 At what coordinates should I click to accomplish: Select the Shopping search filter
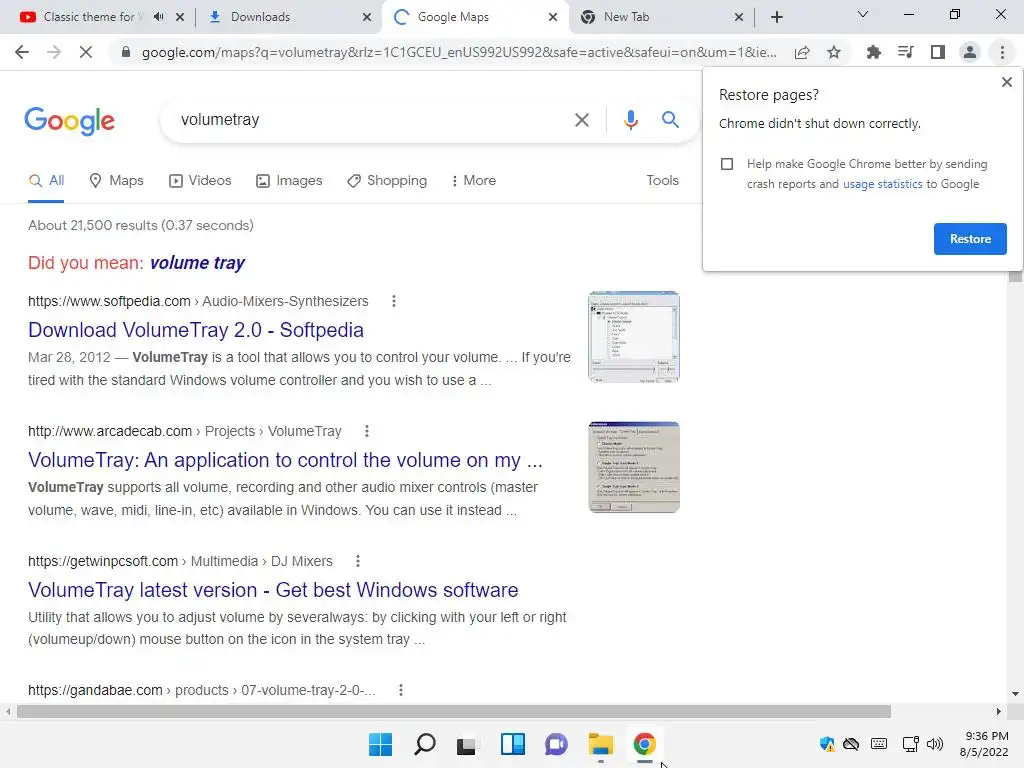[387, 180]
